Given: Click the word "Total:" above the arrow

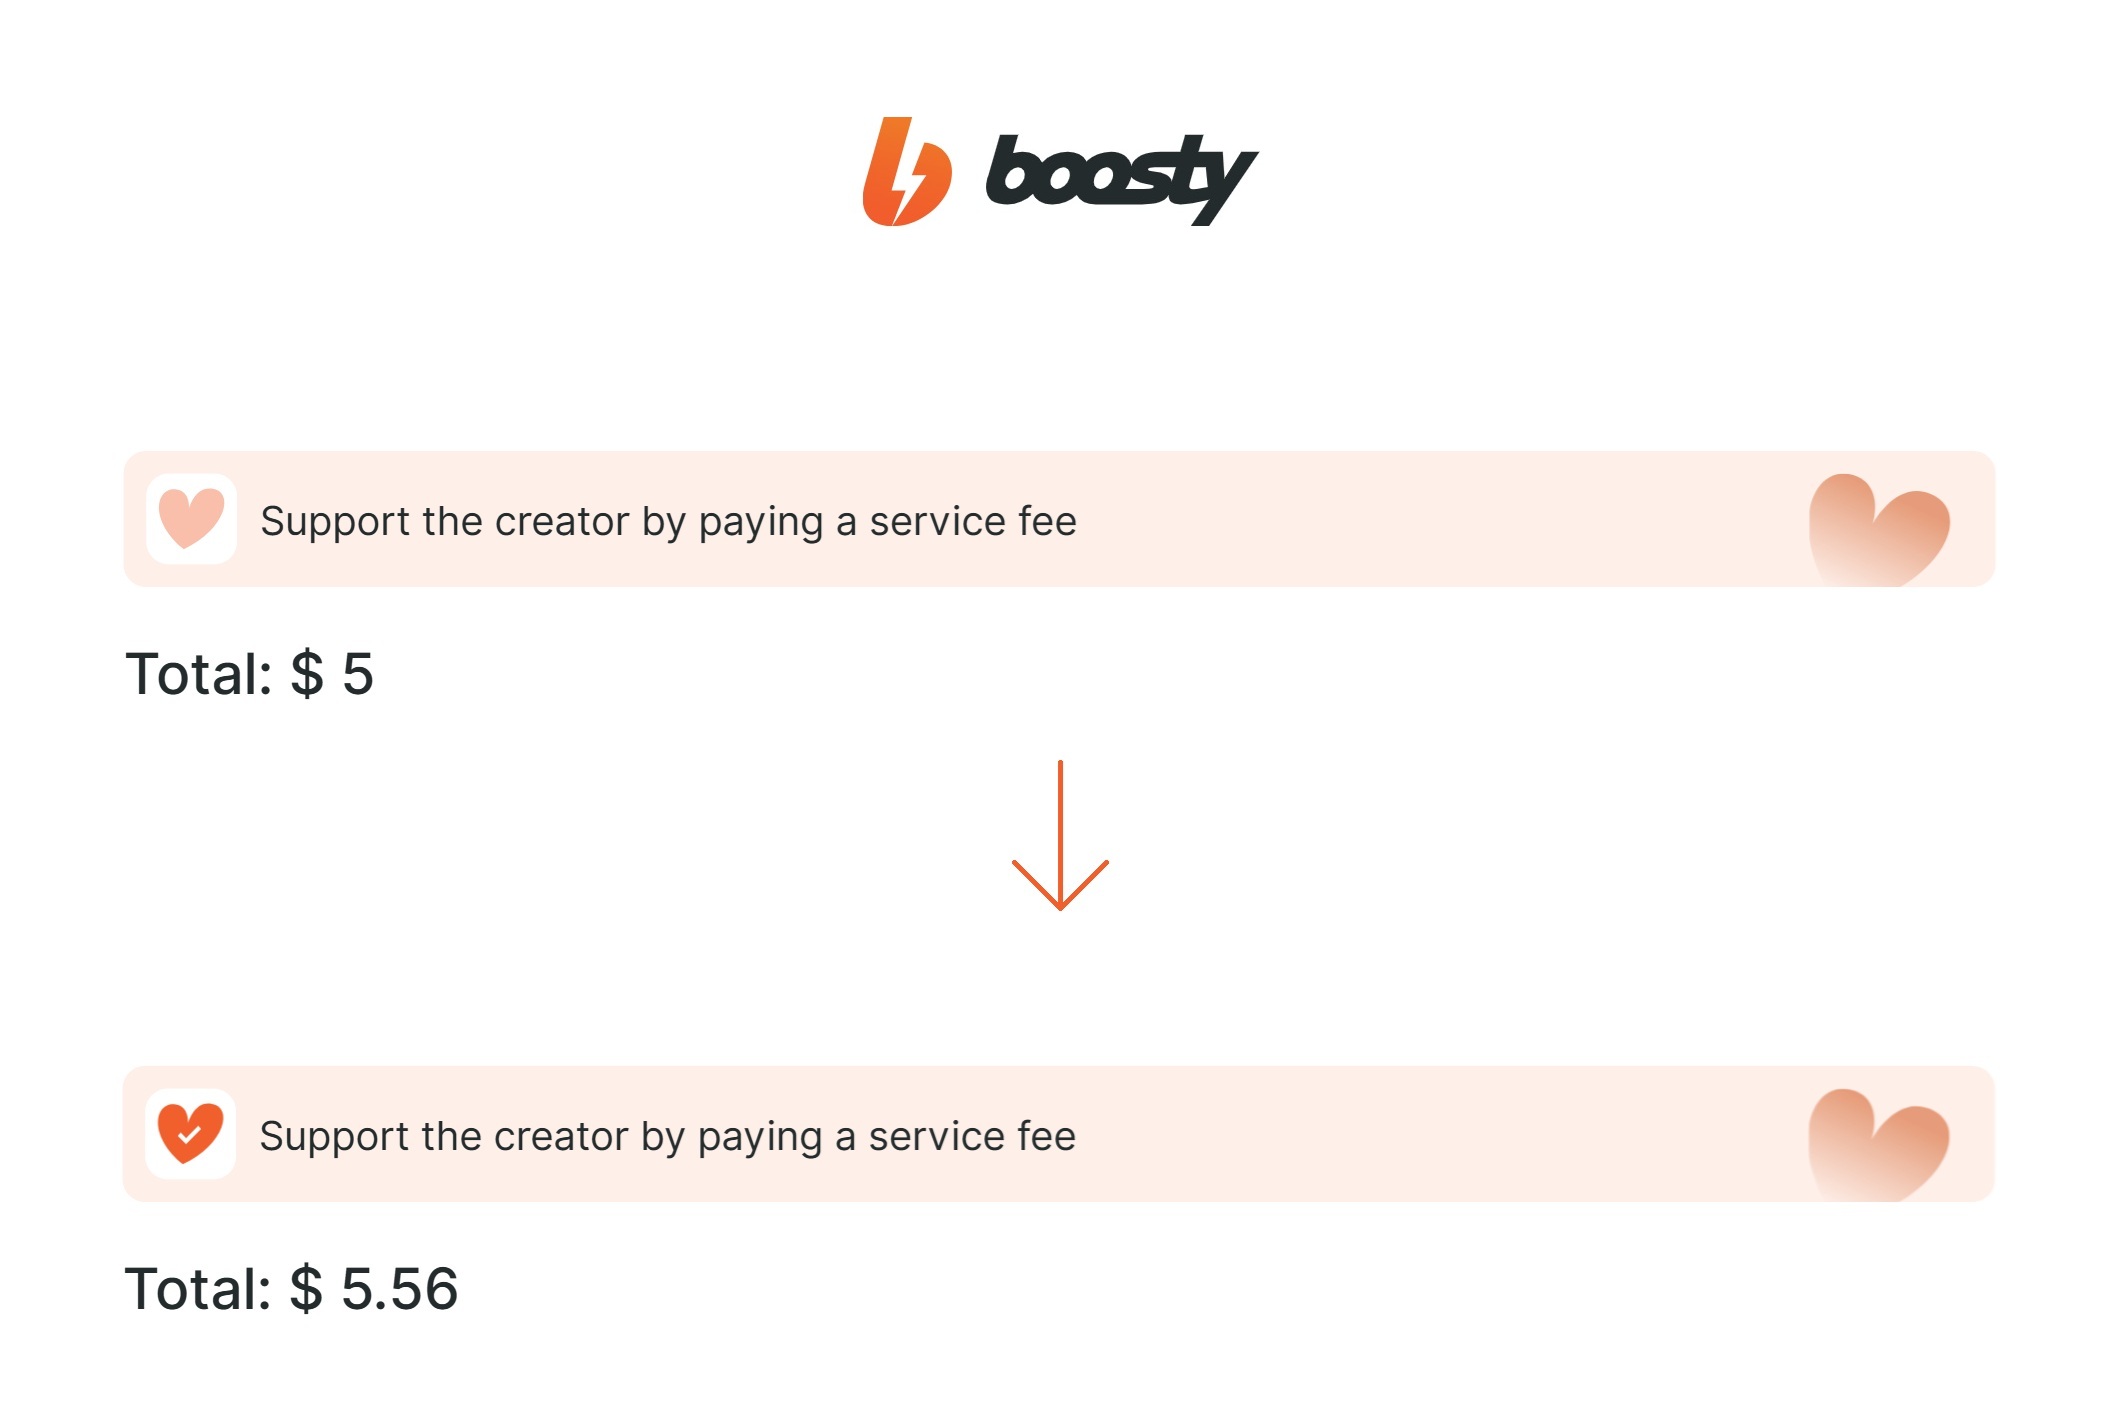Looking at the screenshot, I should (x=199, y=674).
